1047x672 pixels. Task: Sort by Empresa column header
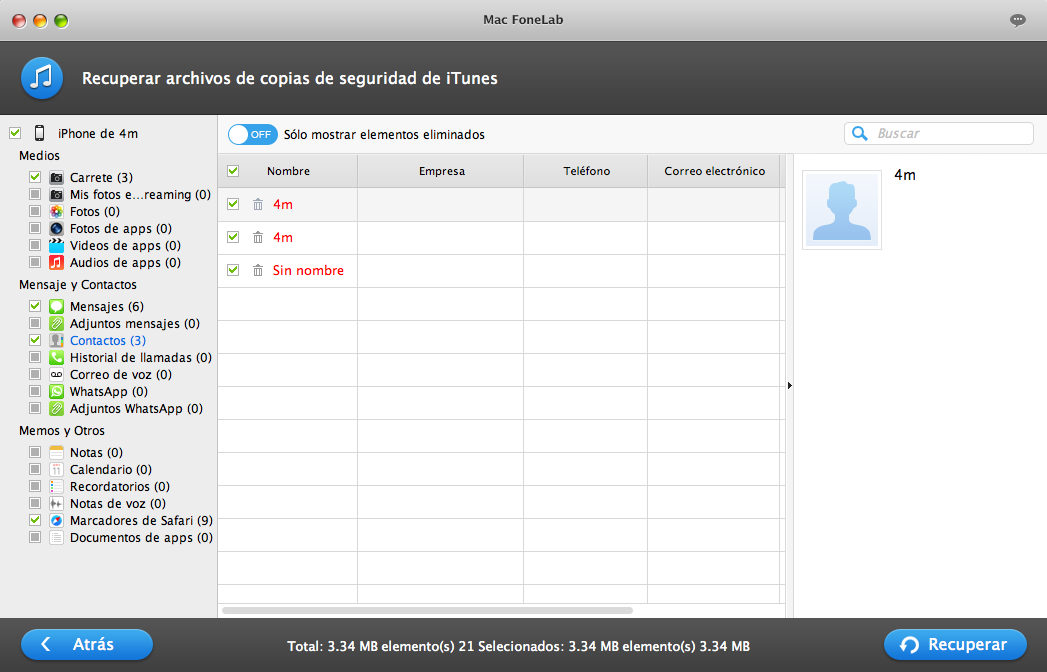tap(441, 171)
